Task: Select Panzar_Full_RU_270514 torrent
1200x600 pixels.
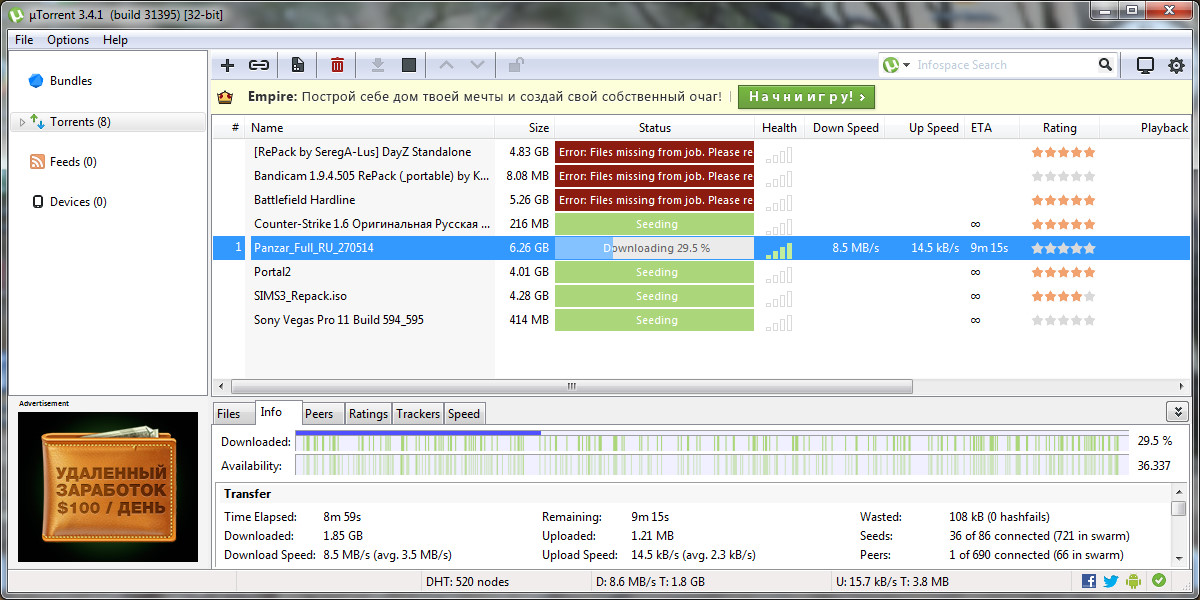Action: tap(700, 248)
